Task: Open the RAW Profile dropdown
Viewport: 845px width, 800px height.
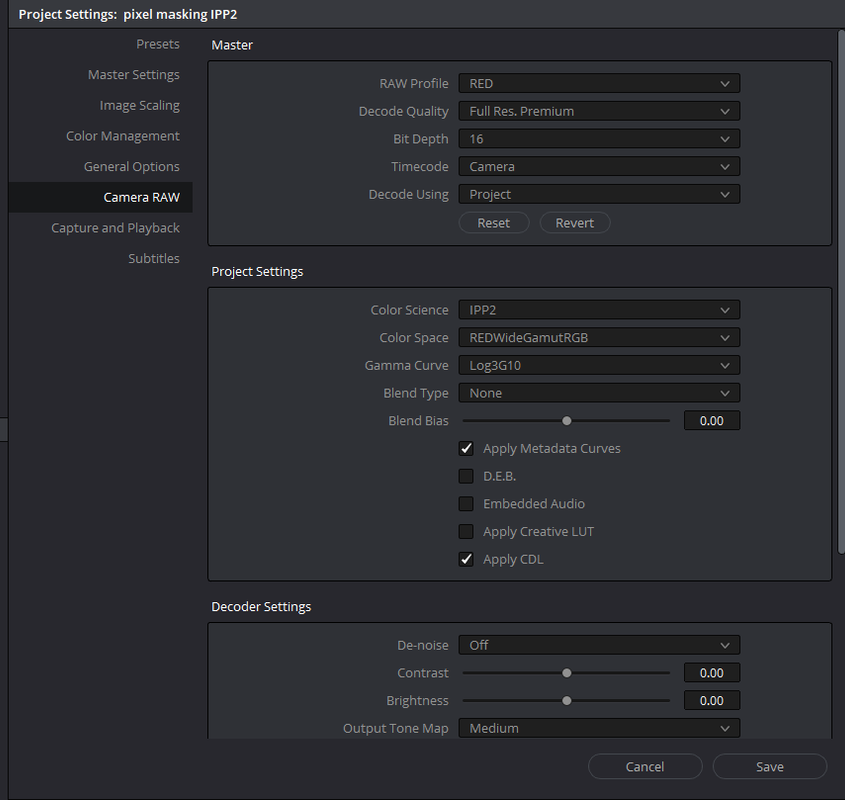Action: [x=599, y=84]
